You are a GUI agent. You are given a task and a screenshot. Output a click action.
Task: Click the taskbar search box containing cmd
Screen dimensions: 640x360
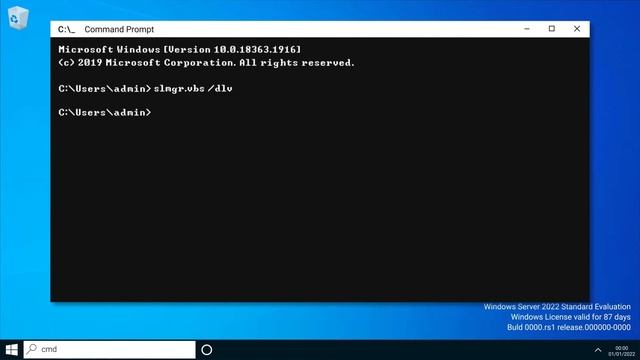109,350
